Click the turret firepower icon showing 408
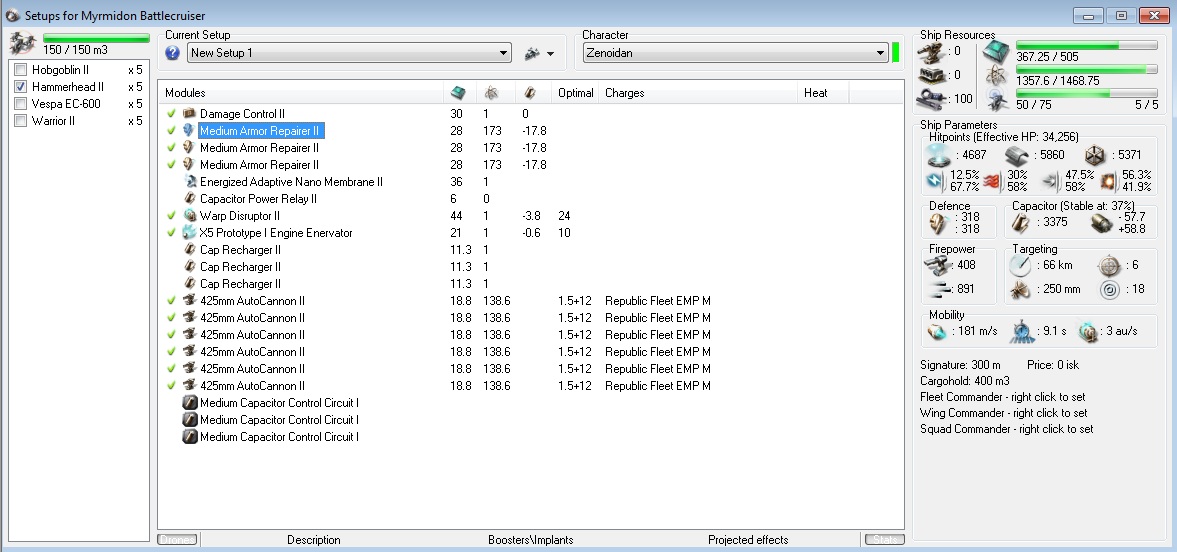Image resolution: width=1177 pixels, height=552 pixels. [x=939, y=264]
